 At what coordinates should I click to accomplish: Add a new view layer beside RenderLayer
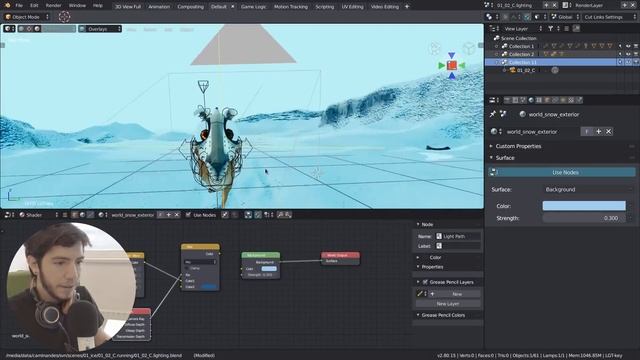click(x=624, y=5)
